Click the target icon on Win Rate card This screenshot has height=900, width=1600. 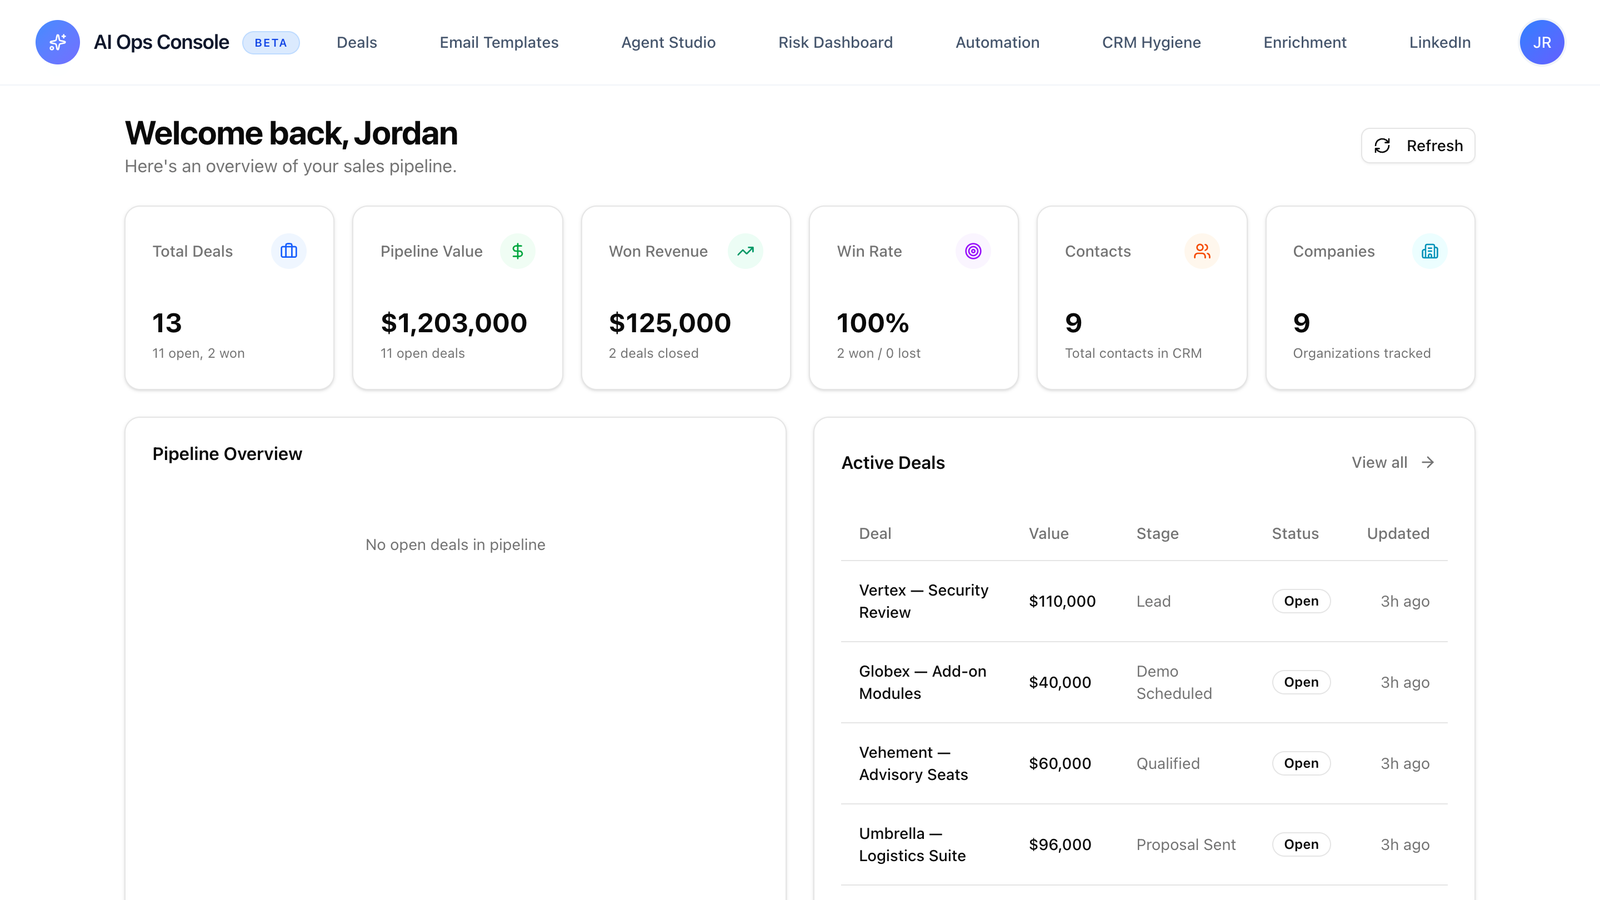(x=973, y=251)
